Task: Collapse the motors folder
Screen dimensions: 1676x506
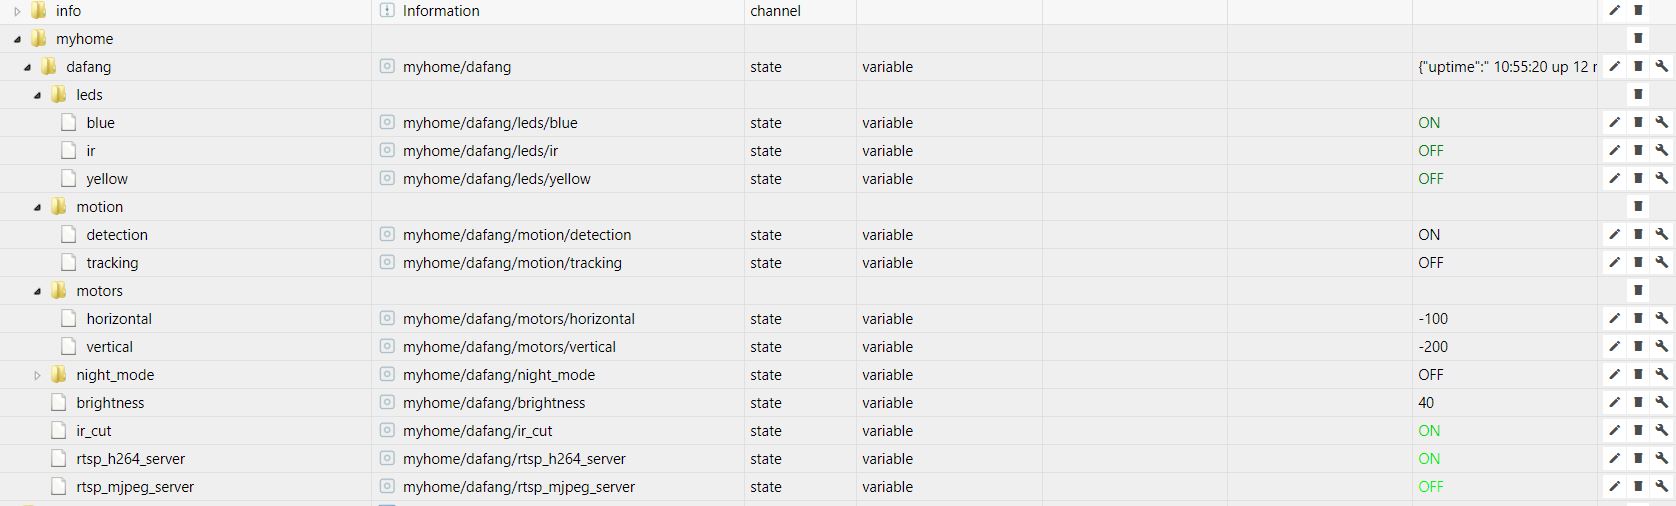Action: pyautogui.click(x=37, y=291)
